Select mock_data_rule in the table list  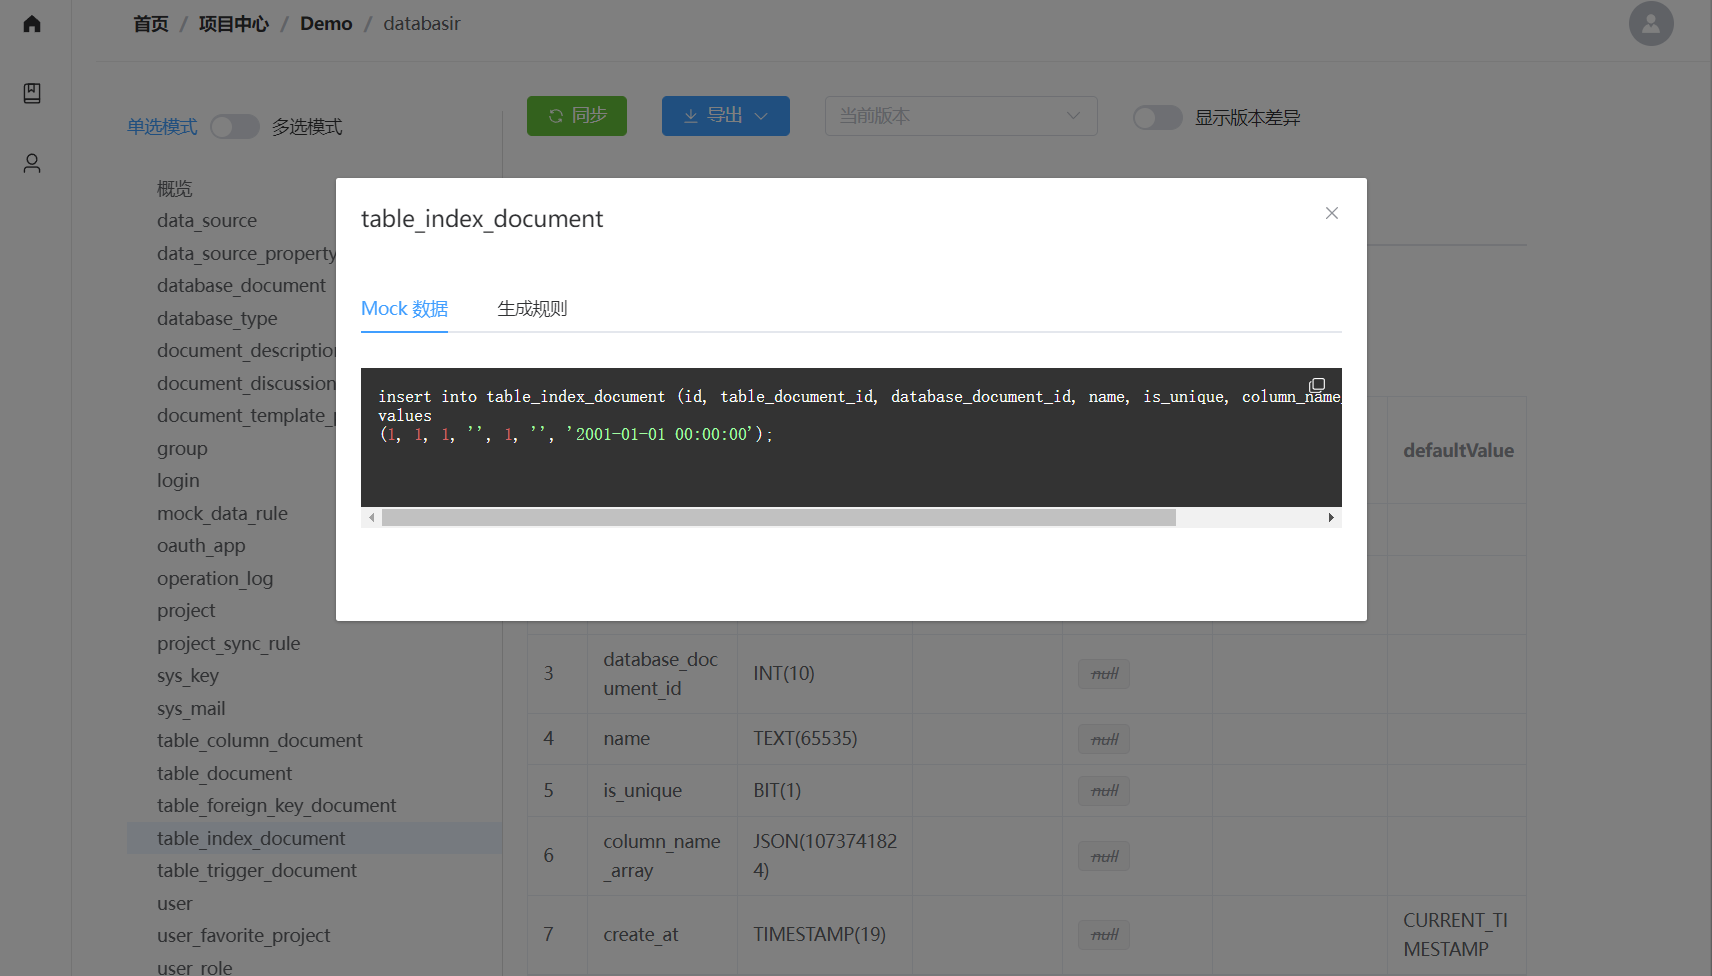click(222, 514)
